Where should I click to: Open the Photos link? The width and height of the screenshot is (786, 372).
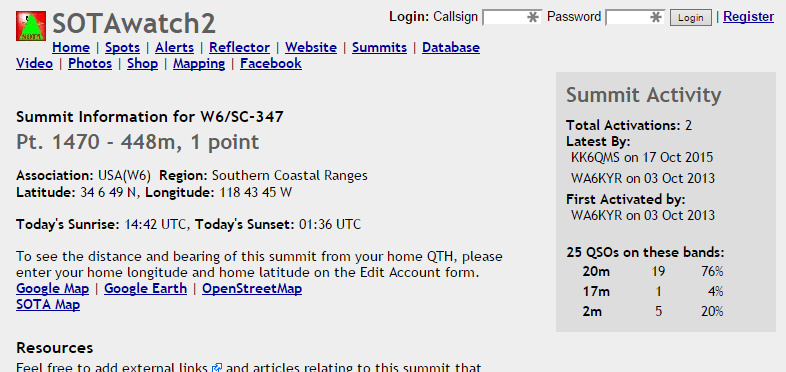90,64
